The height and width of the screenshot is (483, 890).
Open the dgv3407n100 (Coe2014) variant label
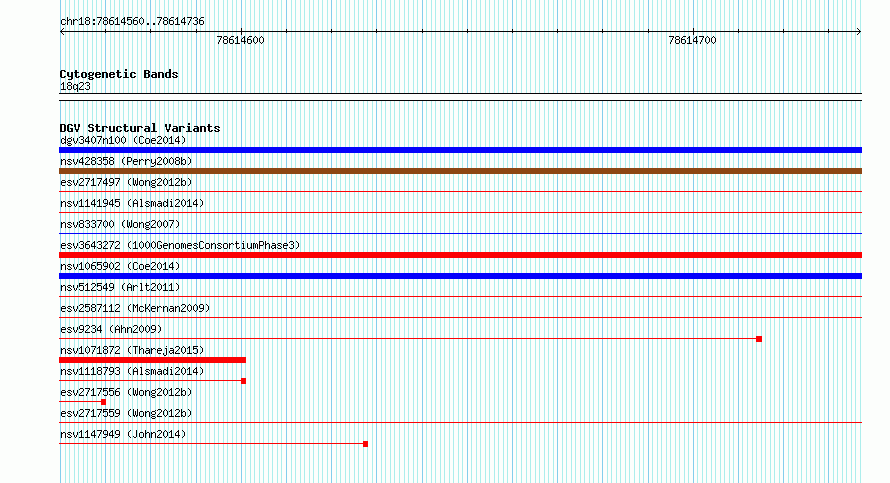[123, 140]
